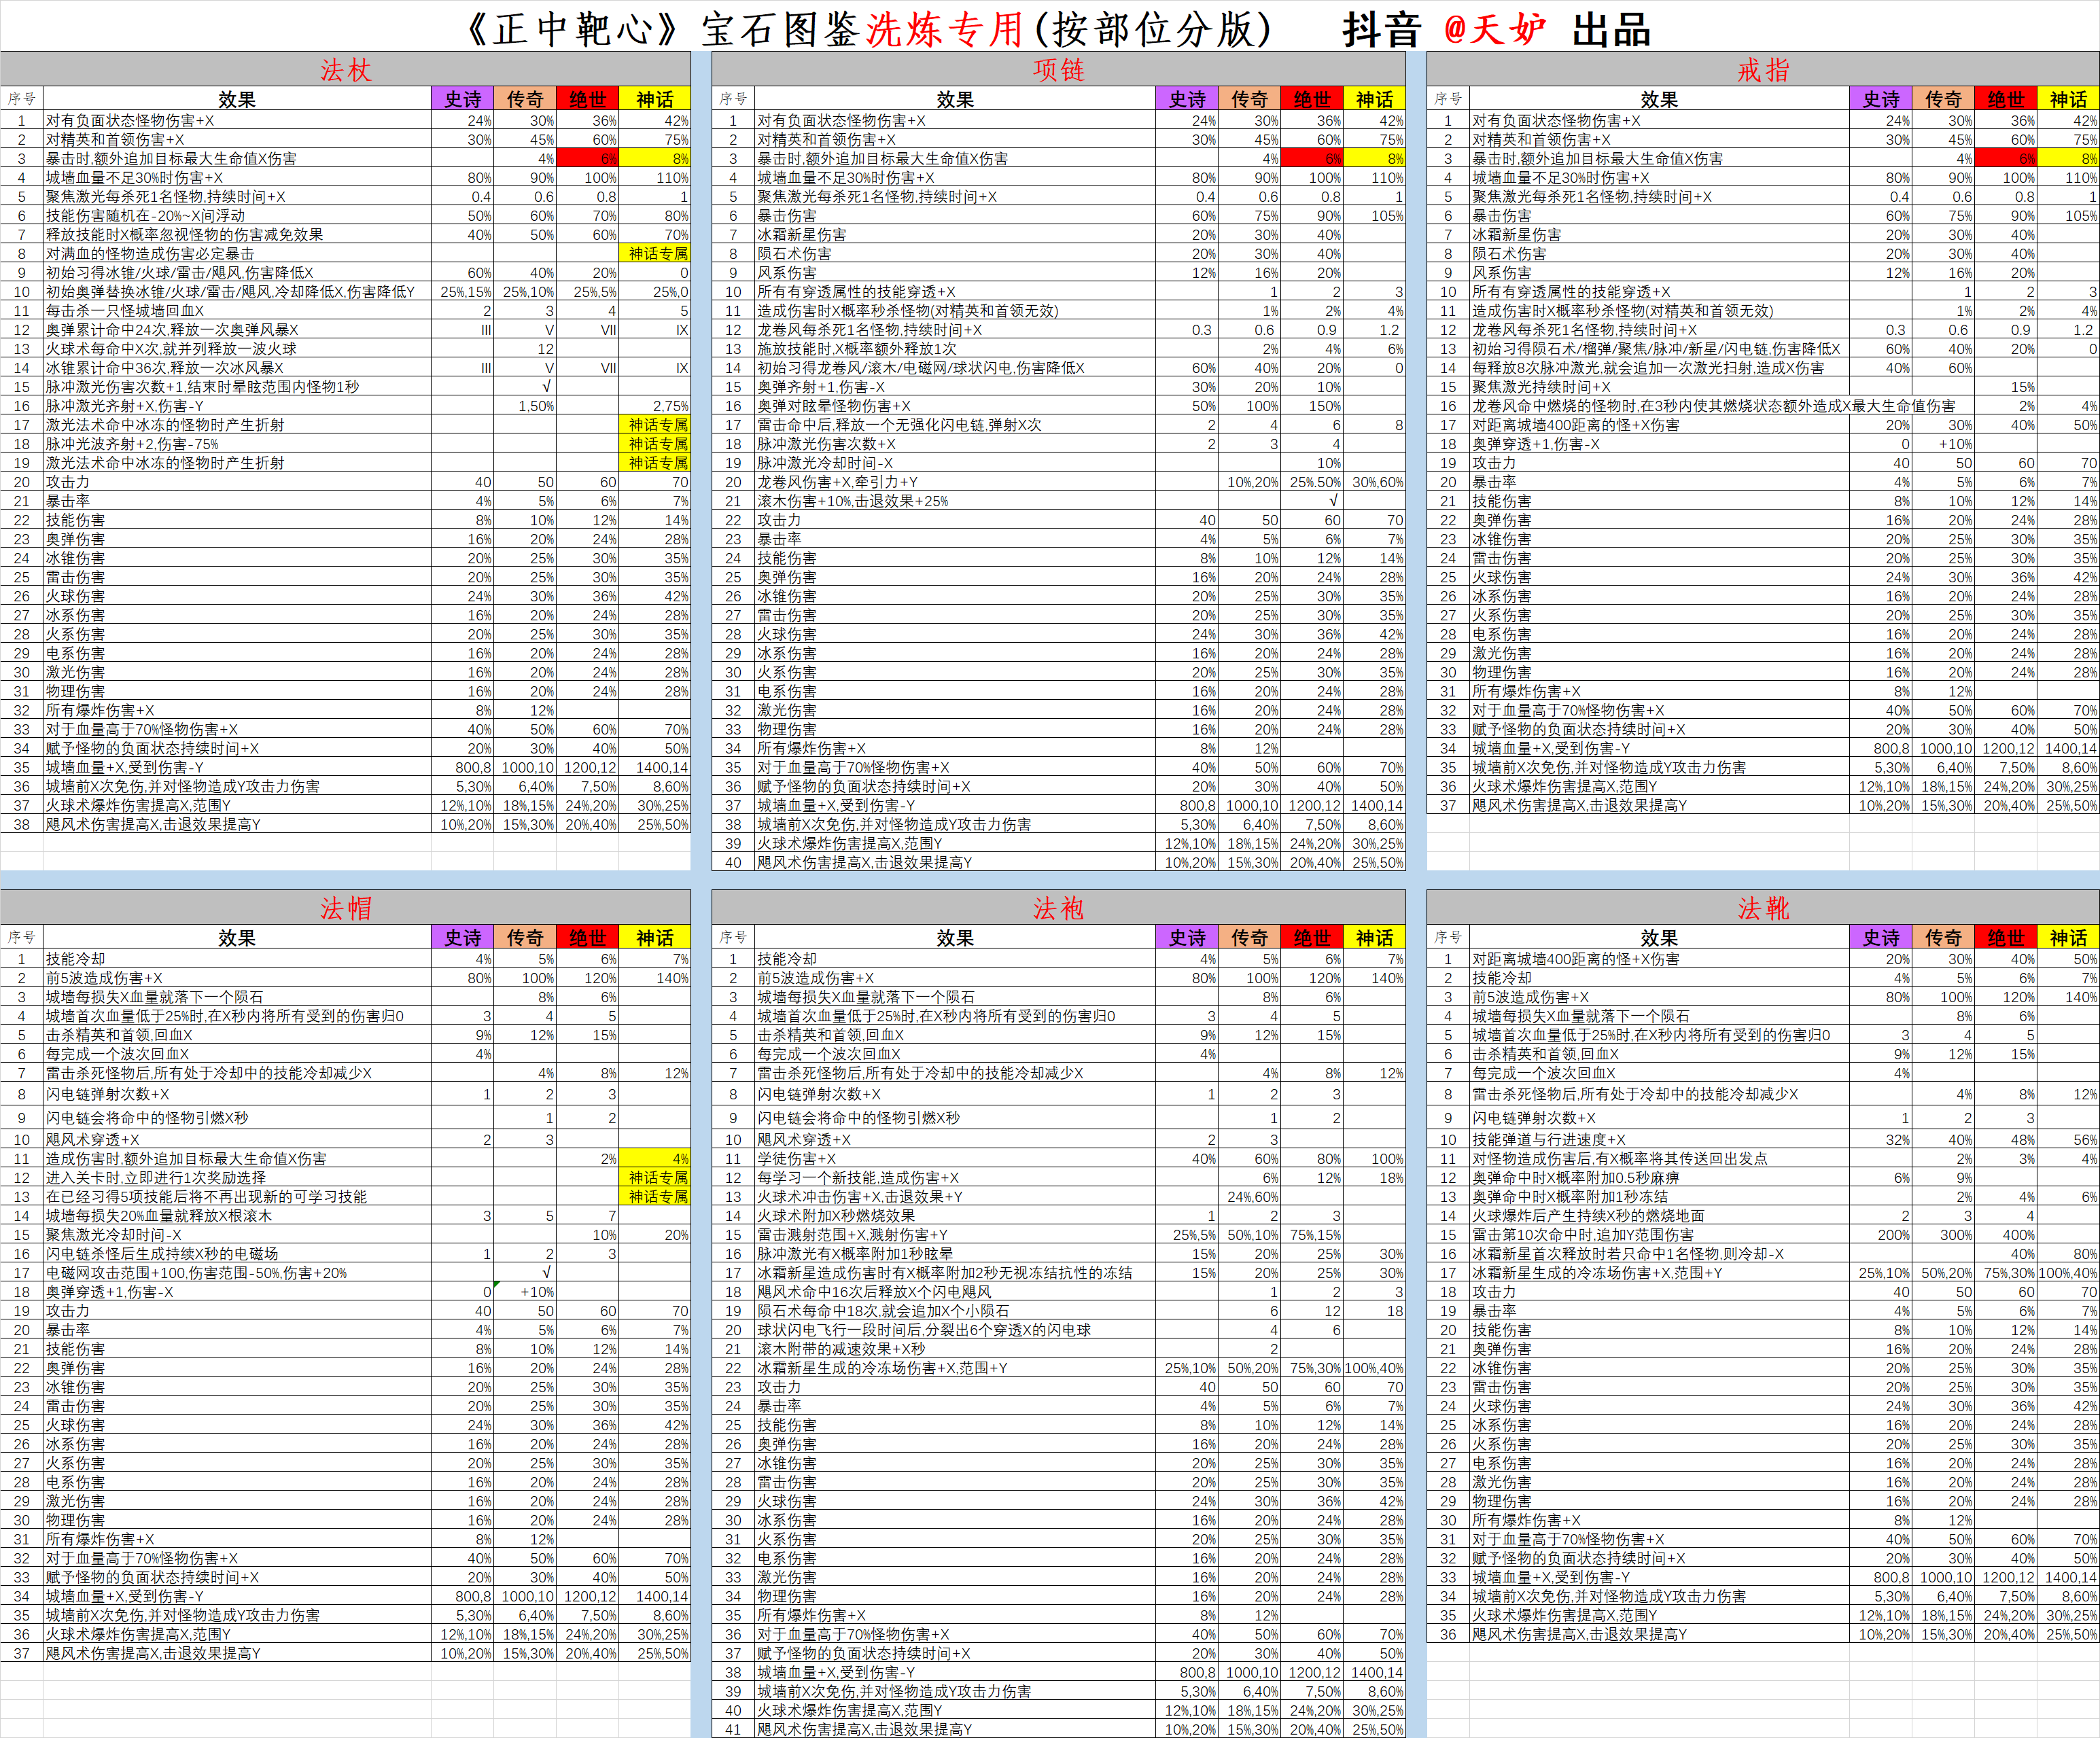Click row 施放技能时,X概率额外释放1次

(1059, 348)
